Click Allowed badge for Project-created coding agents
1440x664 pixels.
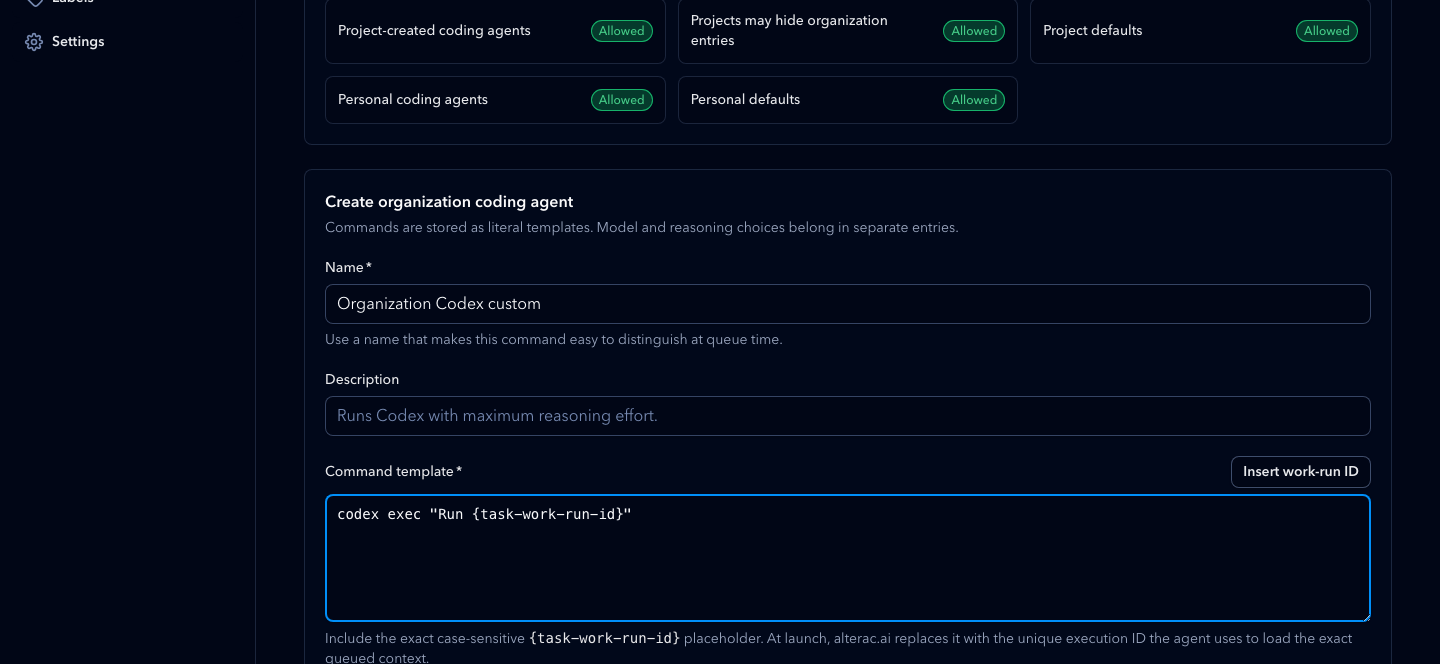621,31
